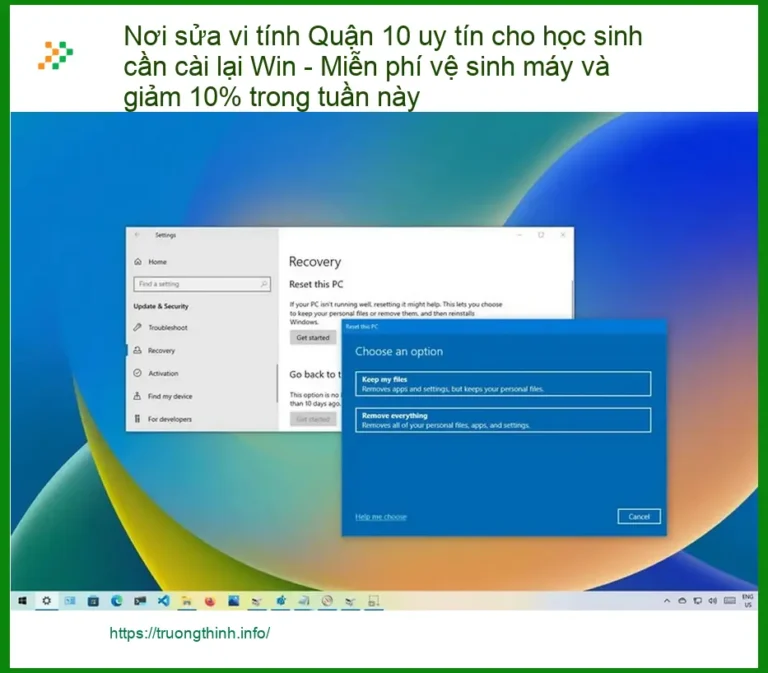Open File Explorer from the taskbar
Viewport: 768px width, 673px height.
click(x=187, y=601)
